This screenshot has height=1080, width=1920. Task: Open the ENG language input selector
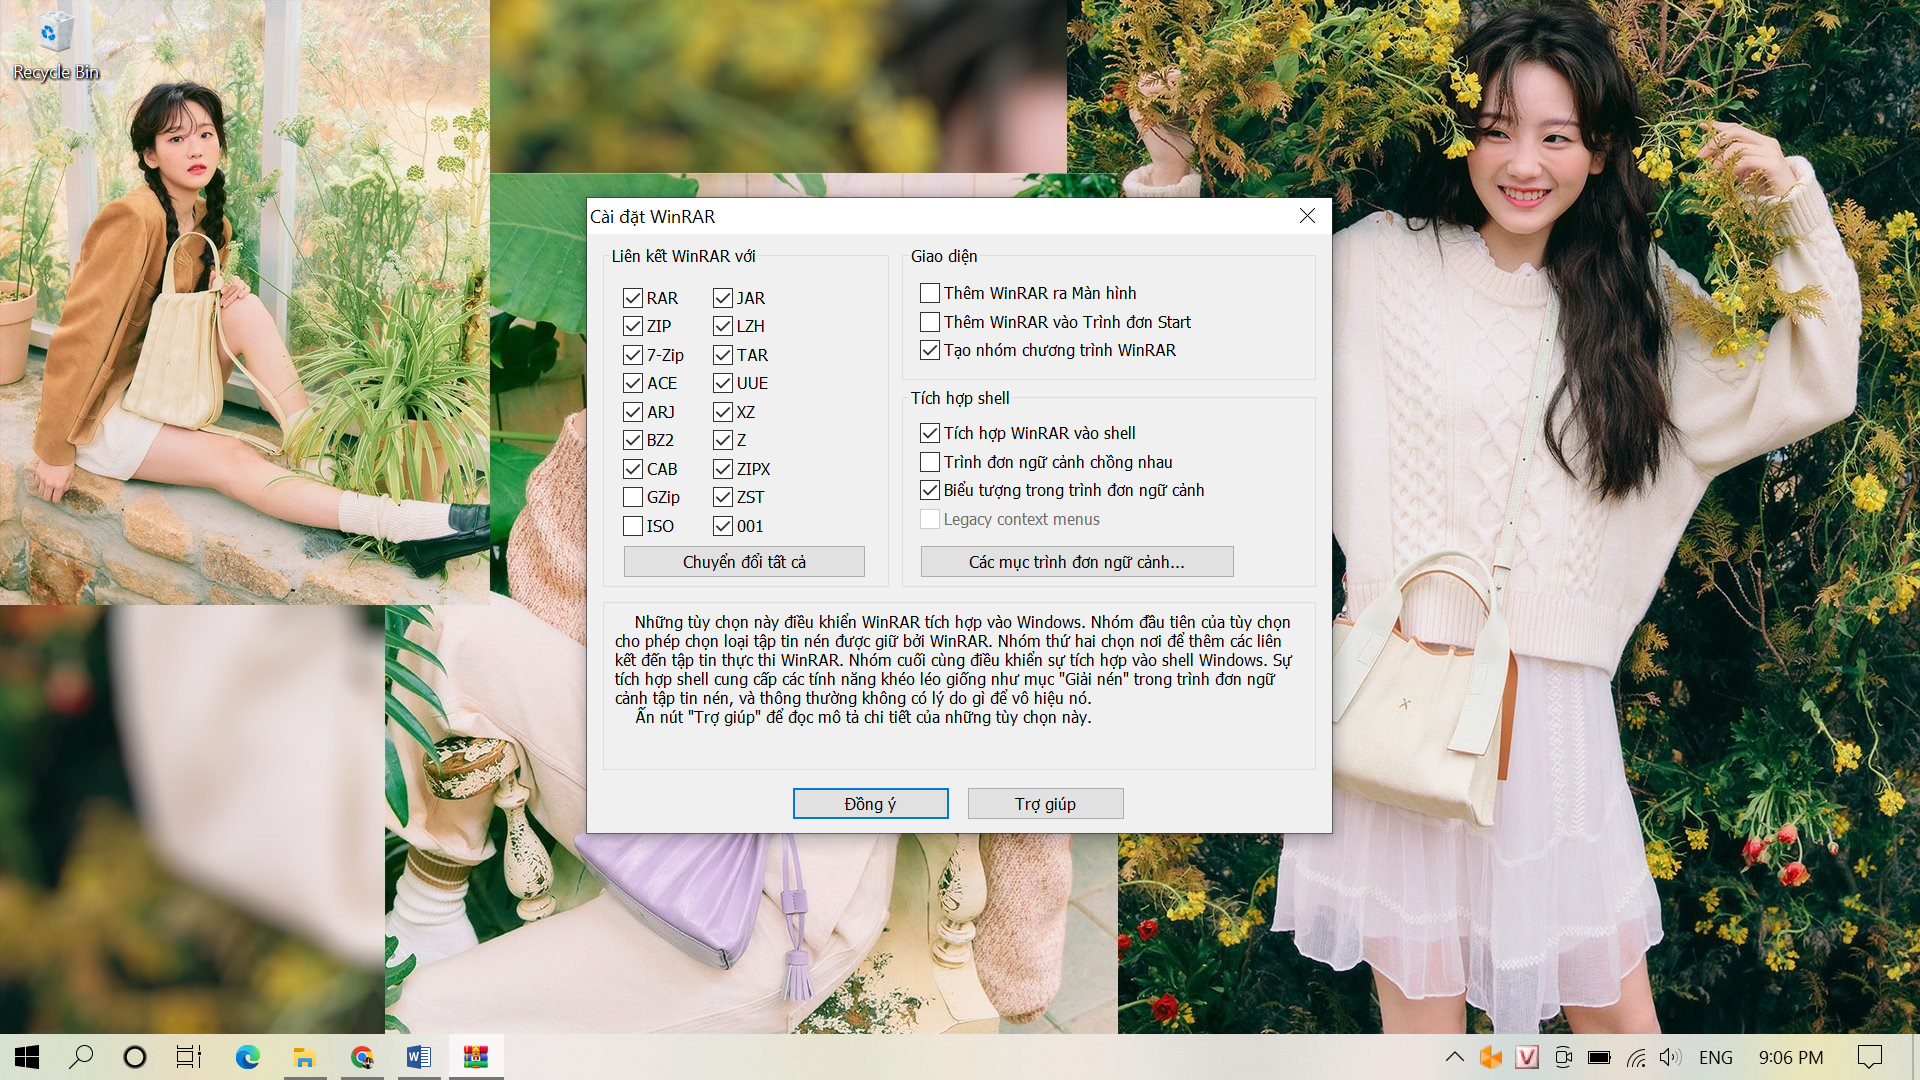coord(1715,1057)
